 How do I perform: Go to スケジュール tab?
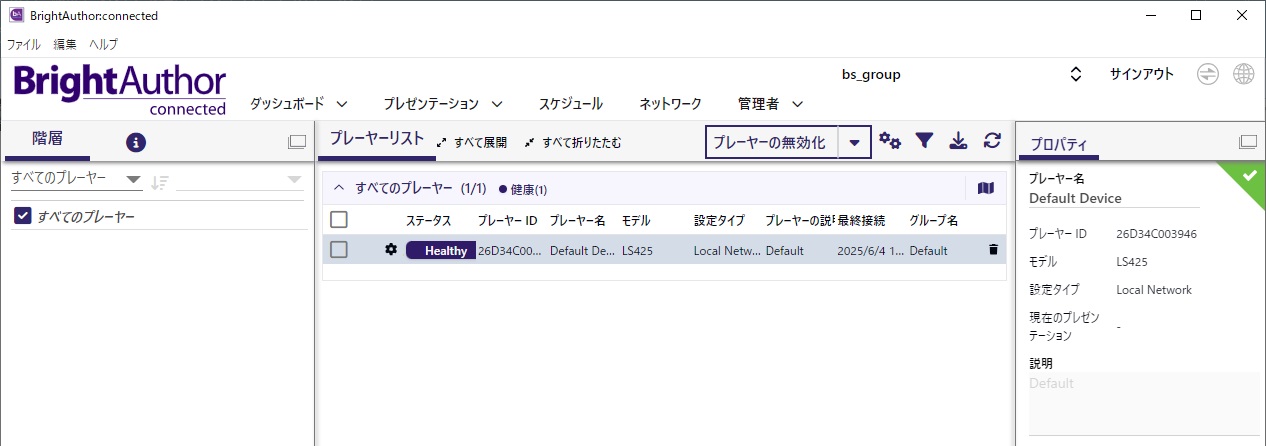570,103
